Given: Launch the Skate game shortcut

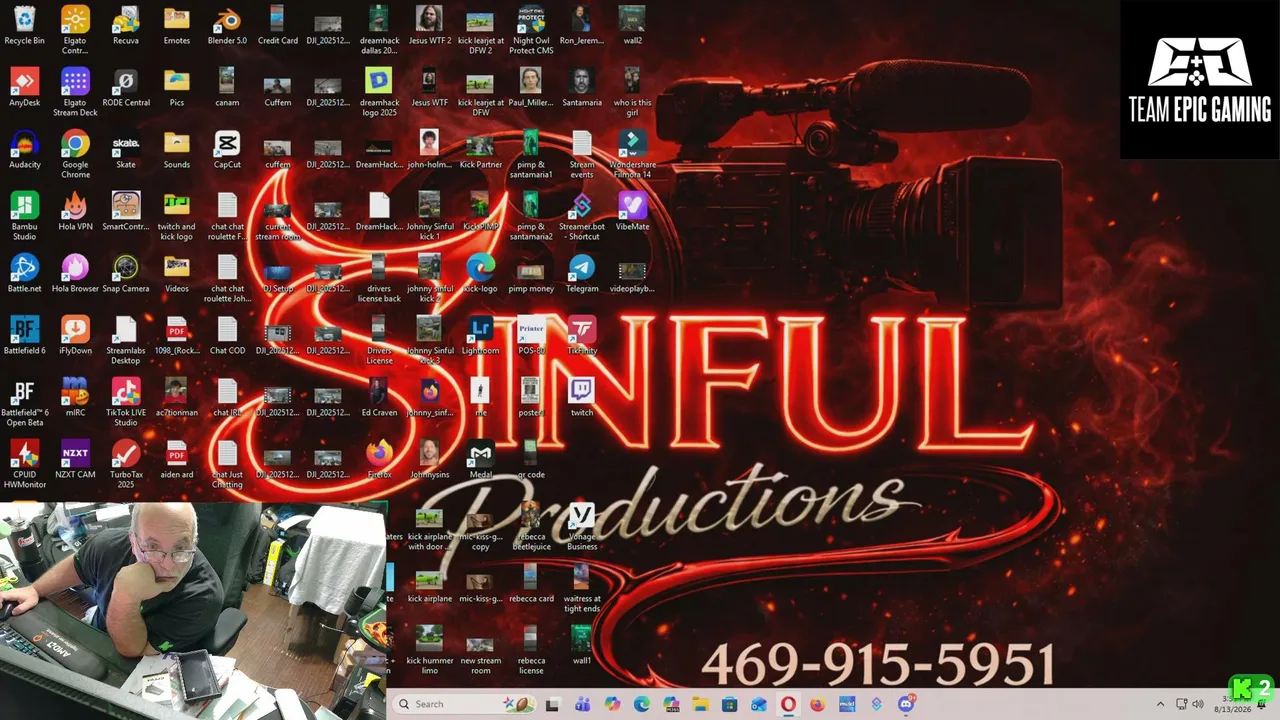Looking at the screenshot, I should point(125,150).
